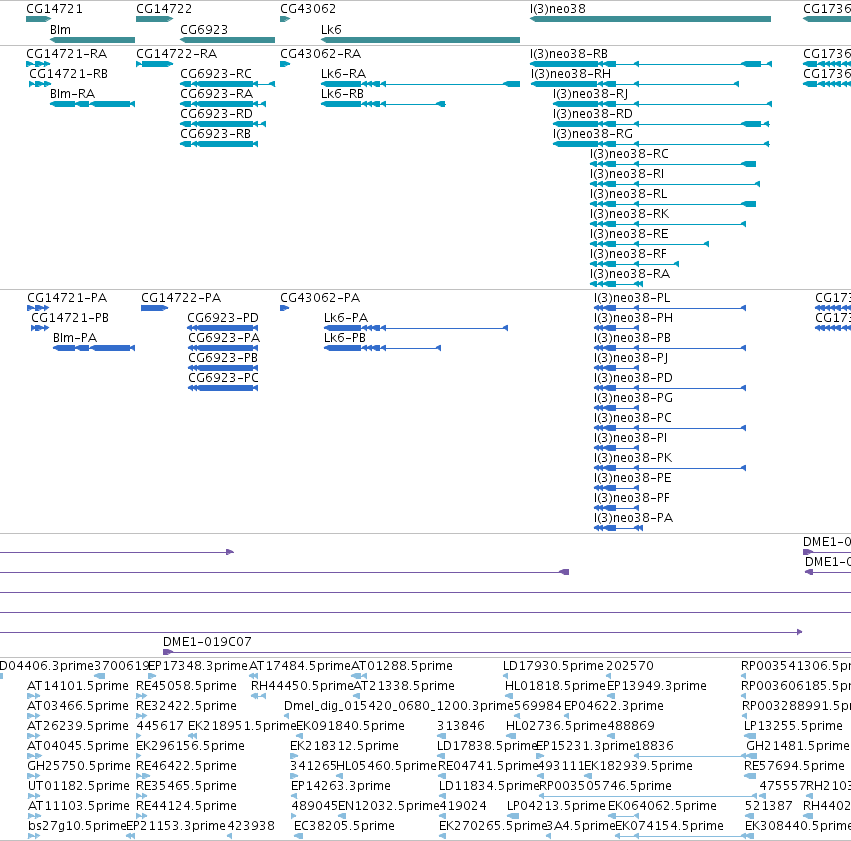This screenshot has height=841, width=851.
Task: Click the LP13255.5prime cDNA label
Action: [793, 726]
